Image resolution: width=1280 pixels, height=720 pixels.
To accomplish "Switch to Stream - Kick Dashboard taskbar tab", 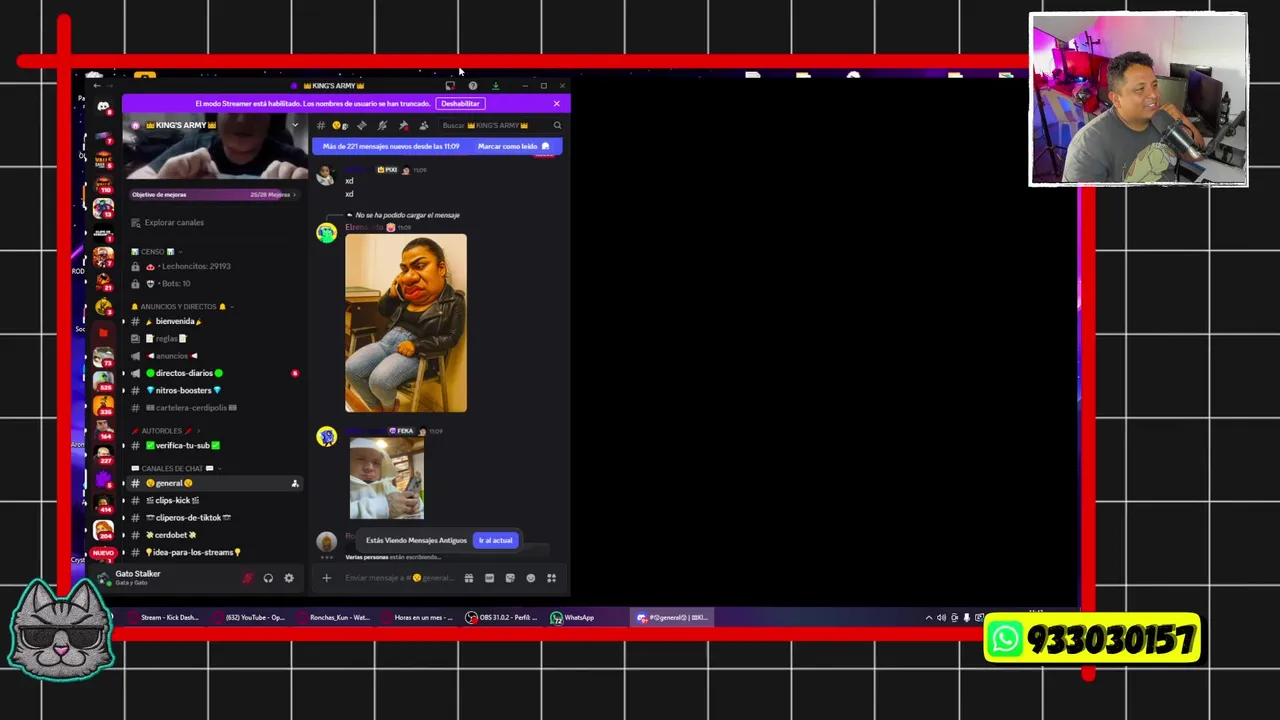I will (x=163, y=617).
